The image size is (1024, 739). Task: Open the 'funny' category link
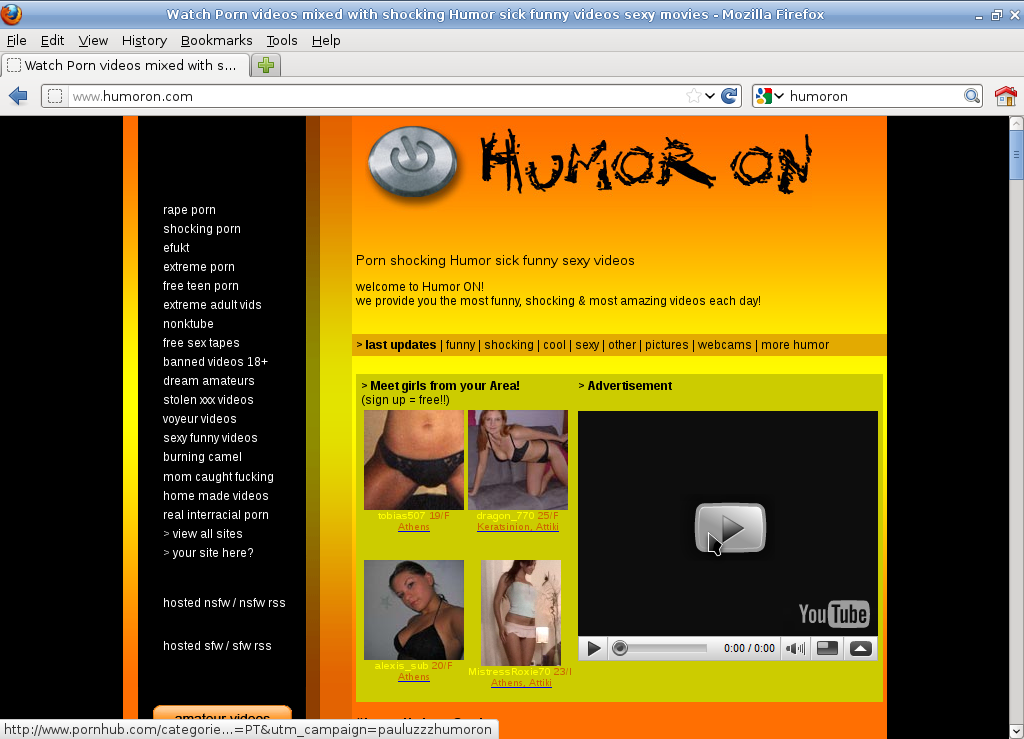coord(460,345)
